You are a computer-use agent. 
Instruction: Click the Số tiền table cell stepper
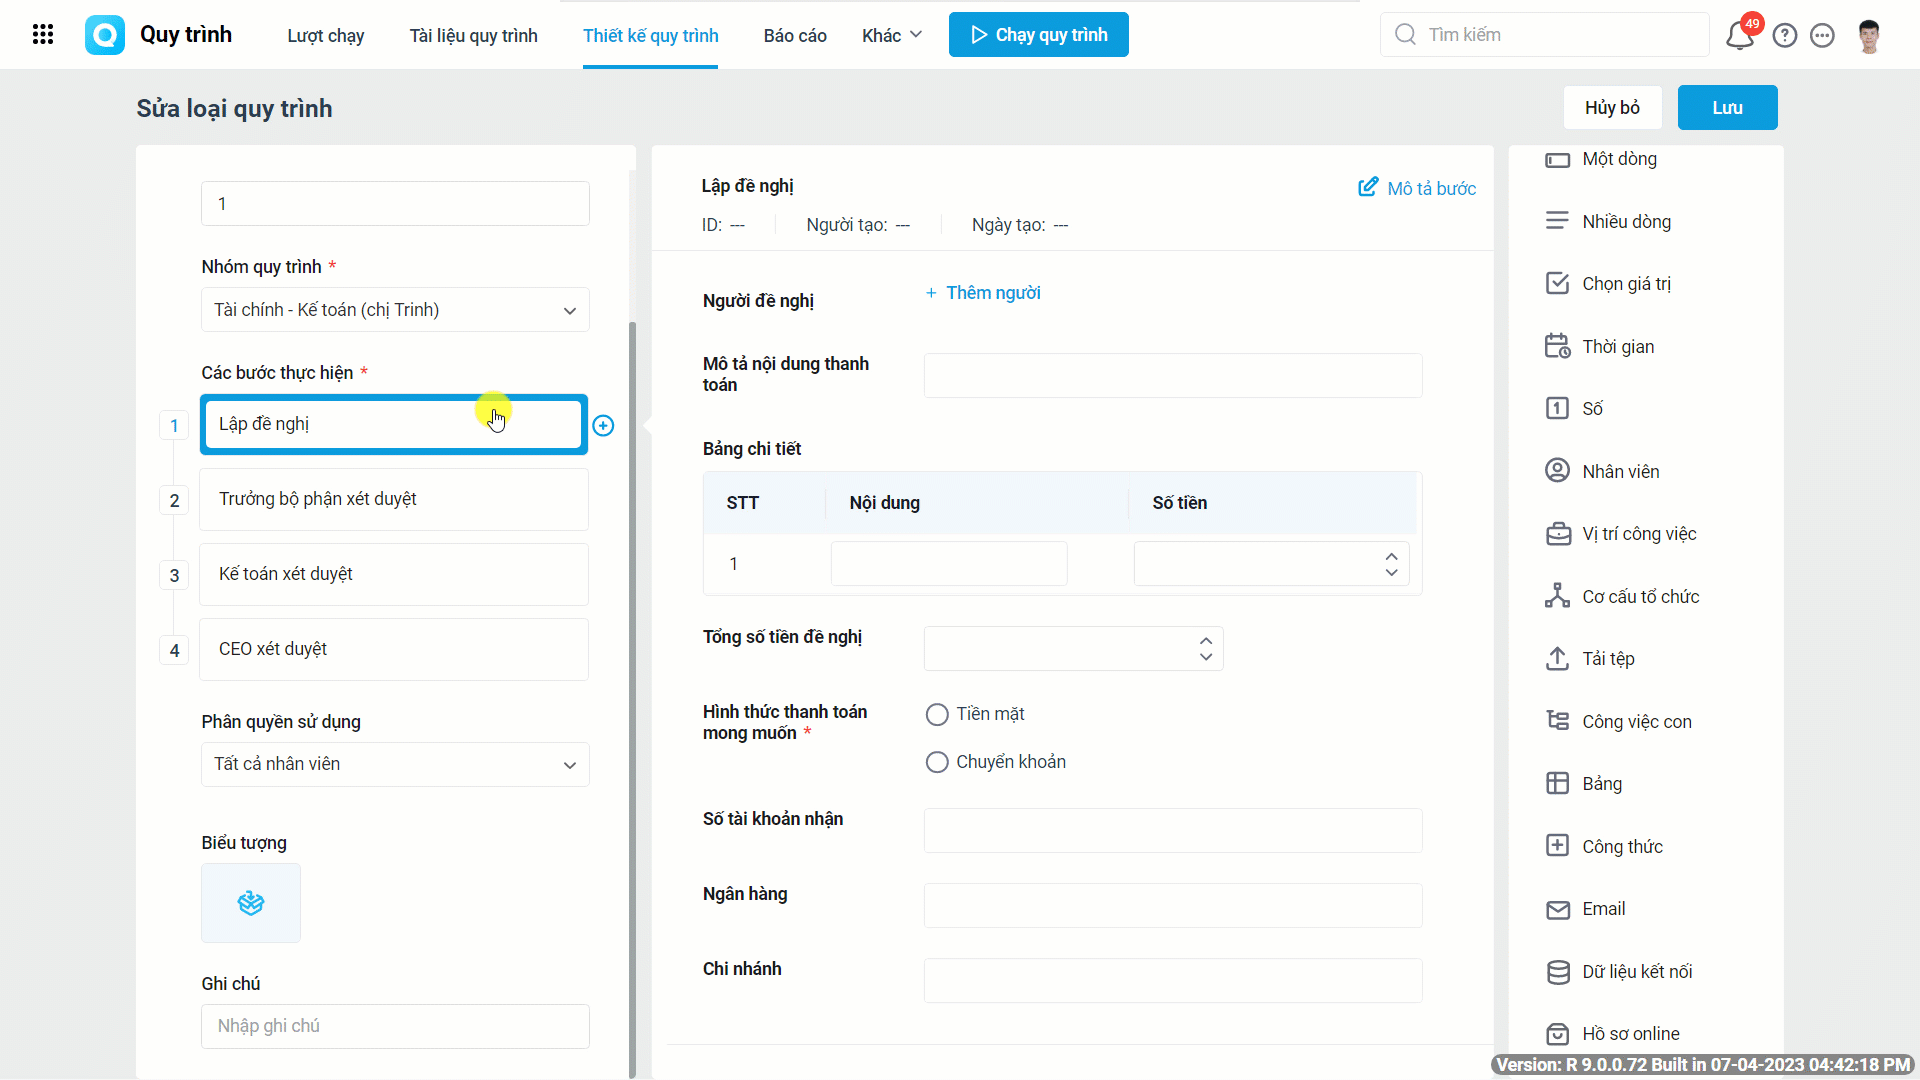click(x=1391, y=564)
